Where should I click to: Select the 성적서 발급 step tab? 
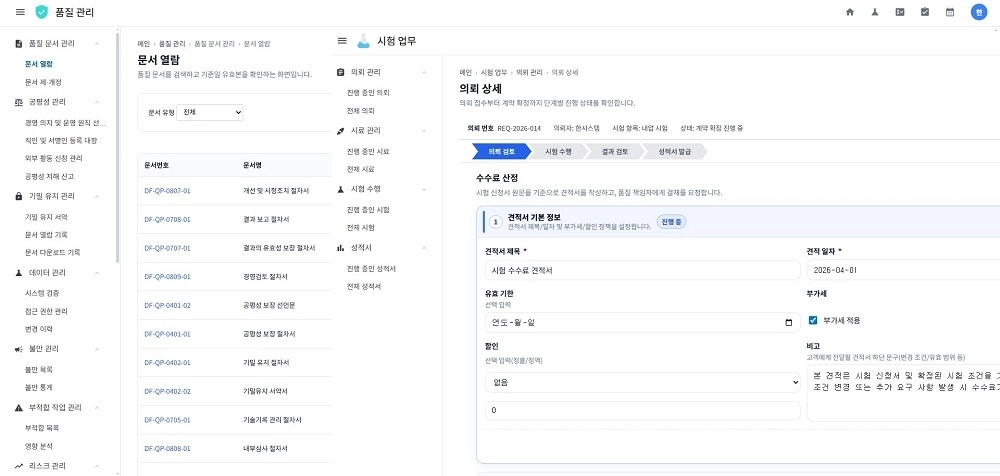[x=675, y=151]
